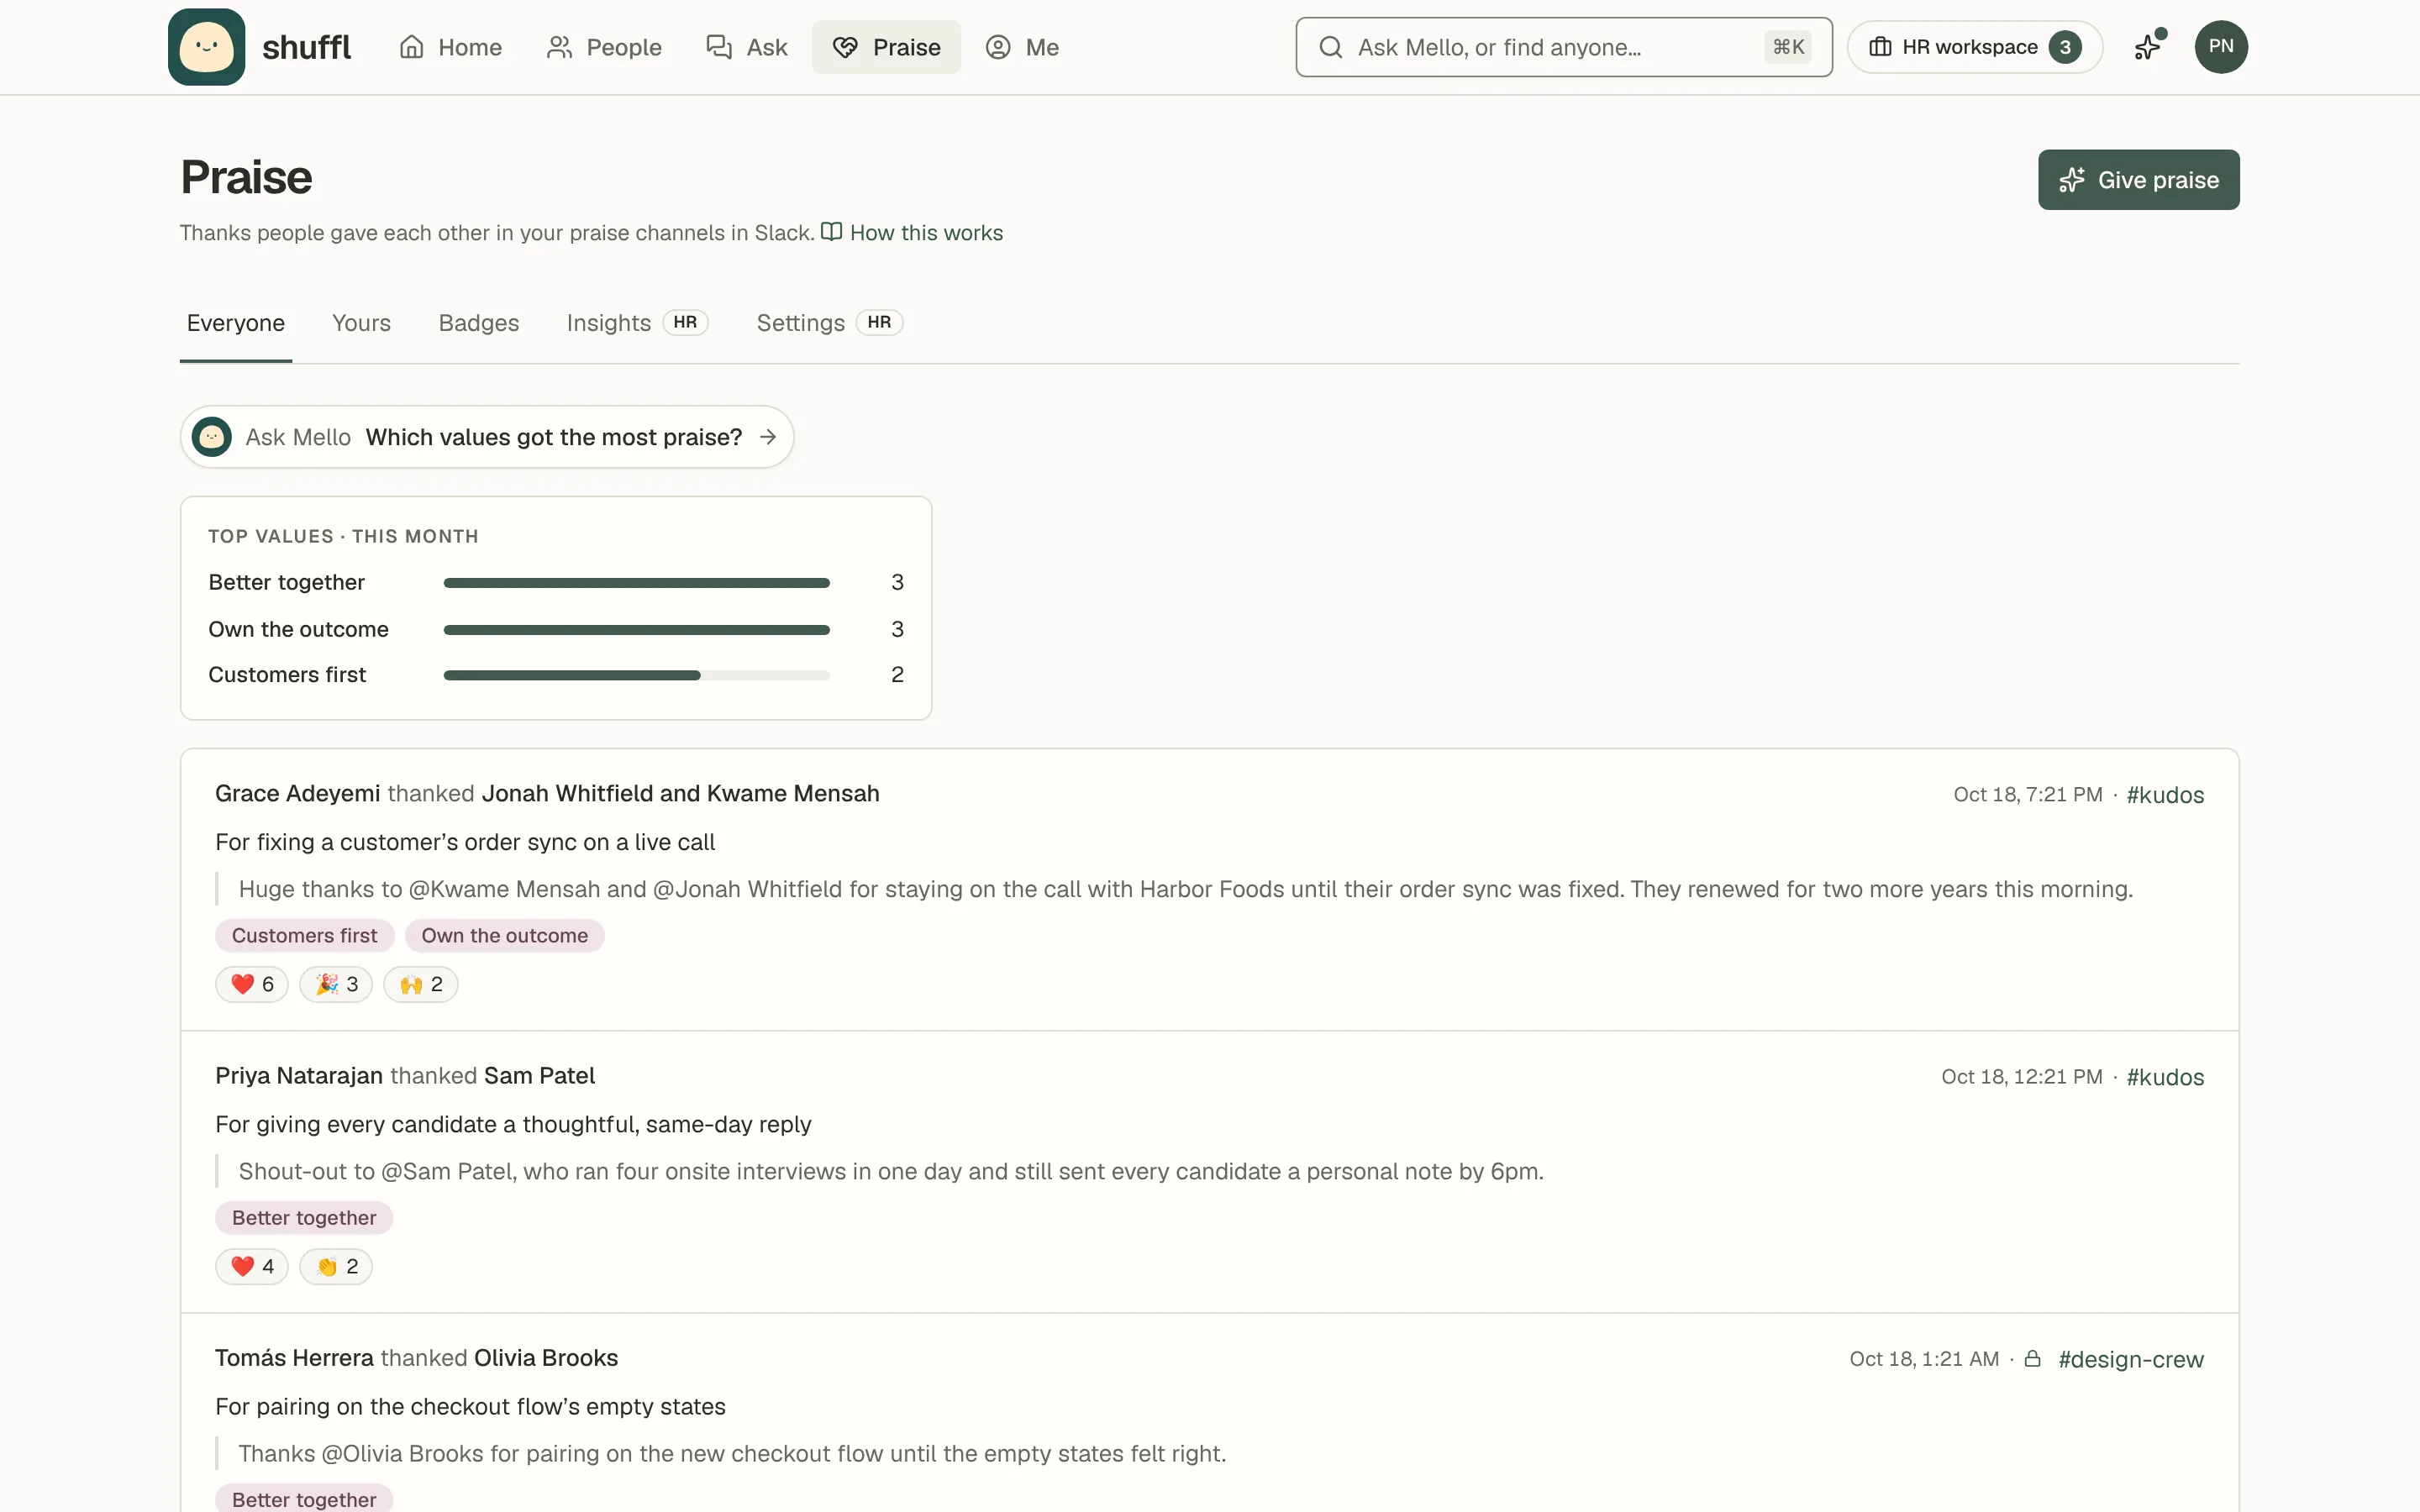
Task: Open the Home nav item
Action: point(450,47)
